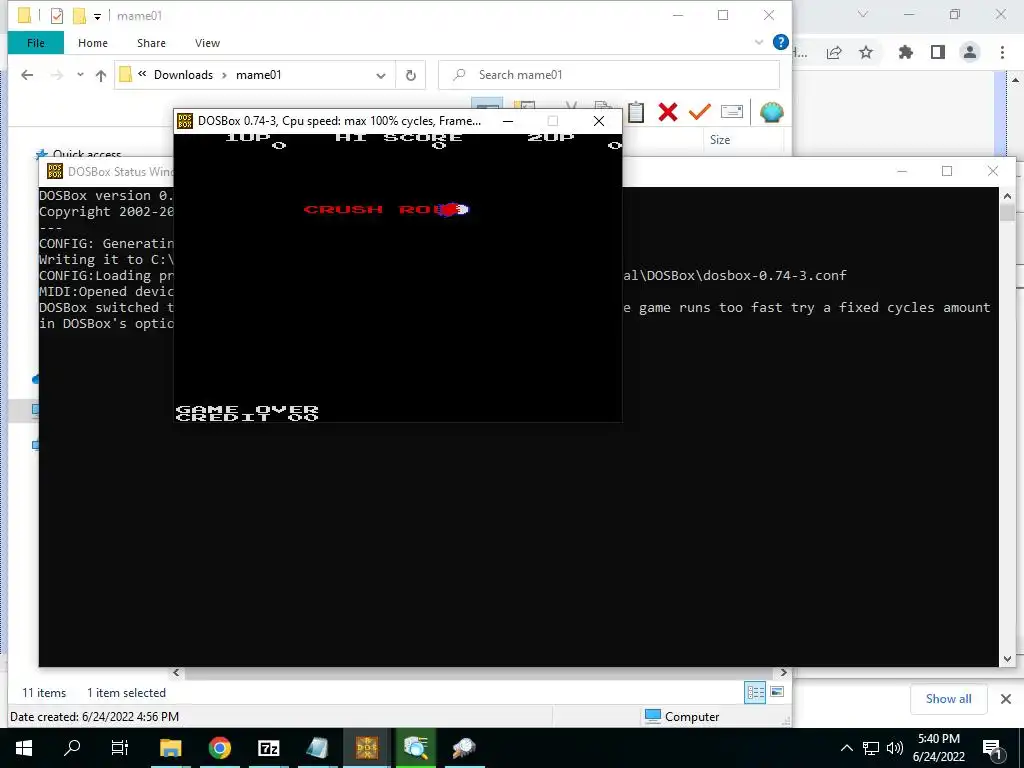Image resolution: width=1024 pixels, height=768 pixels.
Task: Open the Home ribbon tab
Action: 93,43
